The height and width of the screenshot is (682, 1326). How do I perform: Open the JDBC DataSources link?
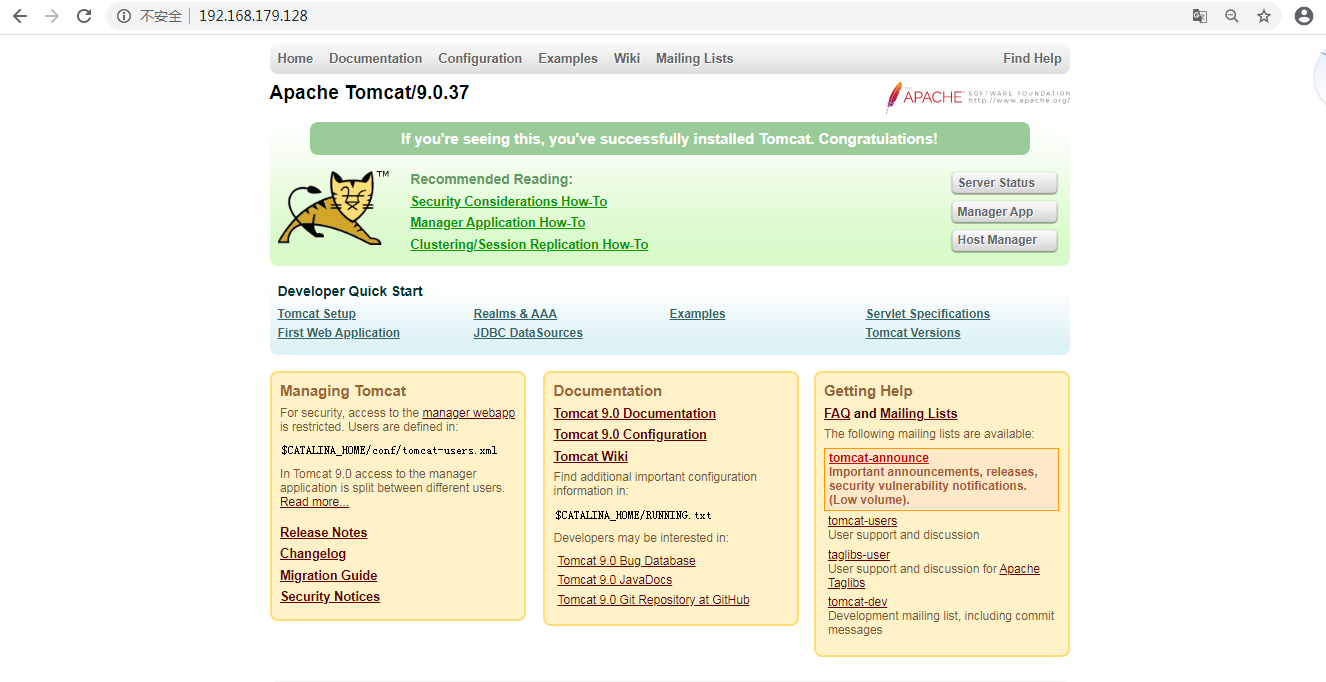pyautogui.click(x=528, y=333)
